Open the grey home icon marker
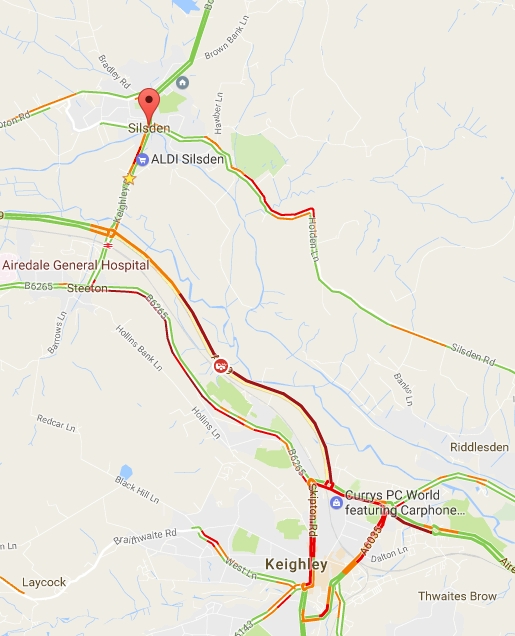 pos(182,83)
